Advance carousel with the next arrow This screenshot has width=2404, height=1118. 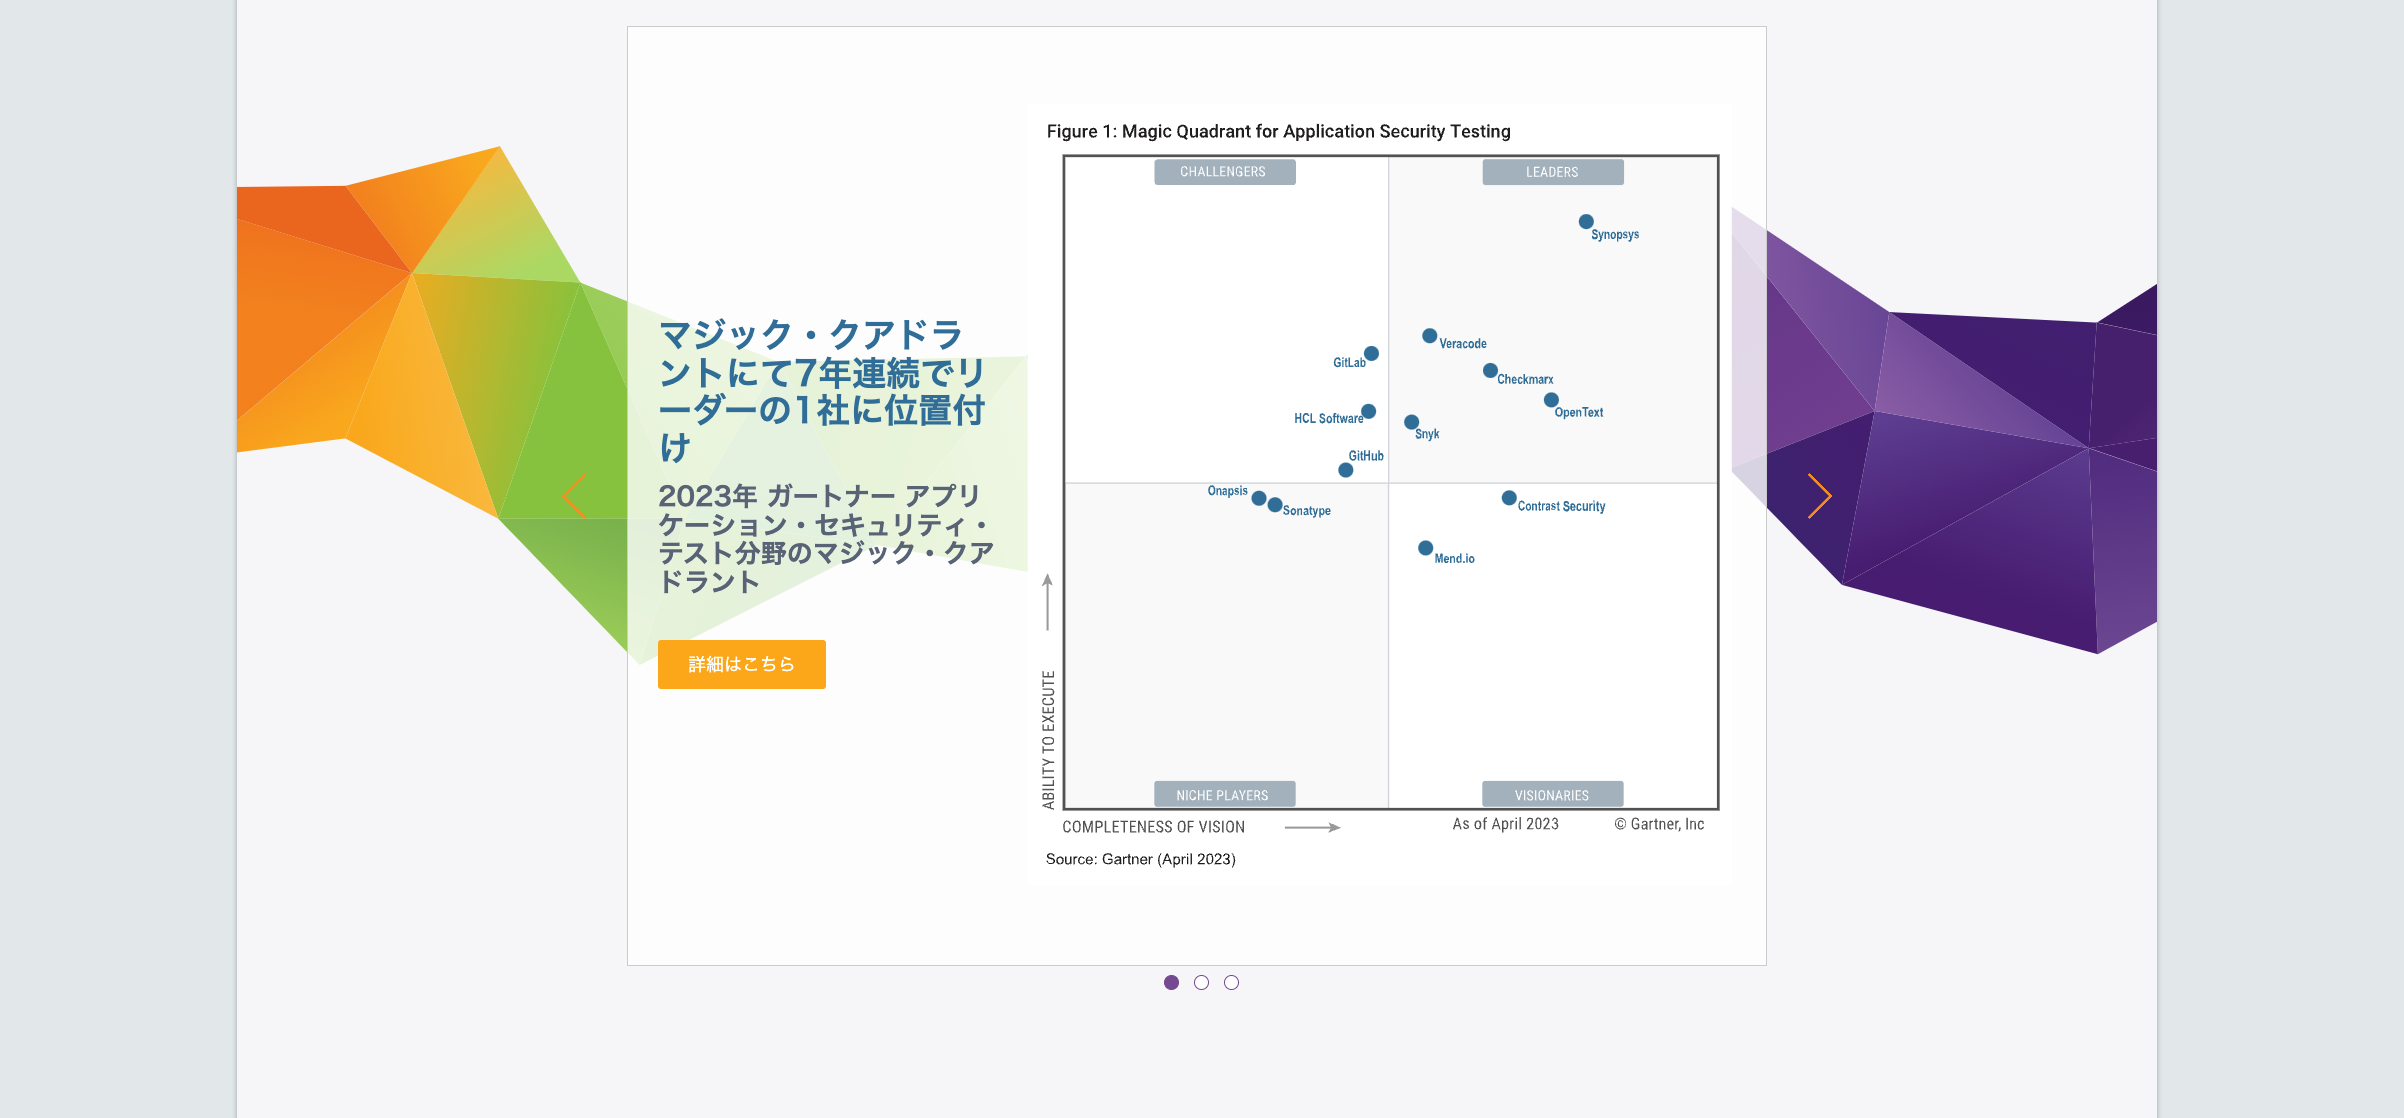(x=1819, y=496)
